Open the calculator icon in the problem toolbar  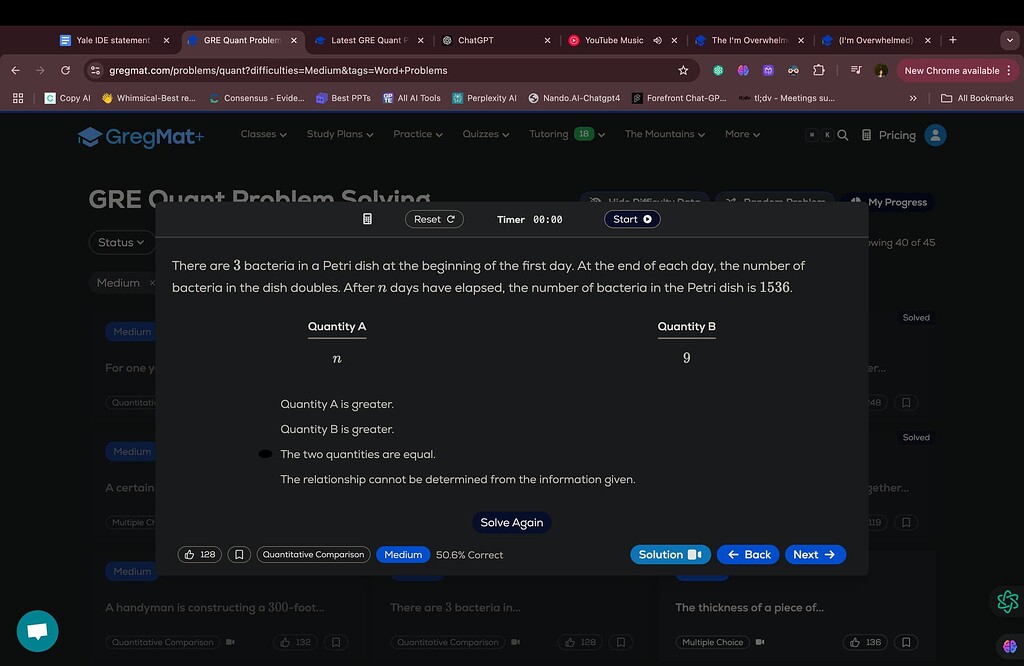click(x=367, y=219)
